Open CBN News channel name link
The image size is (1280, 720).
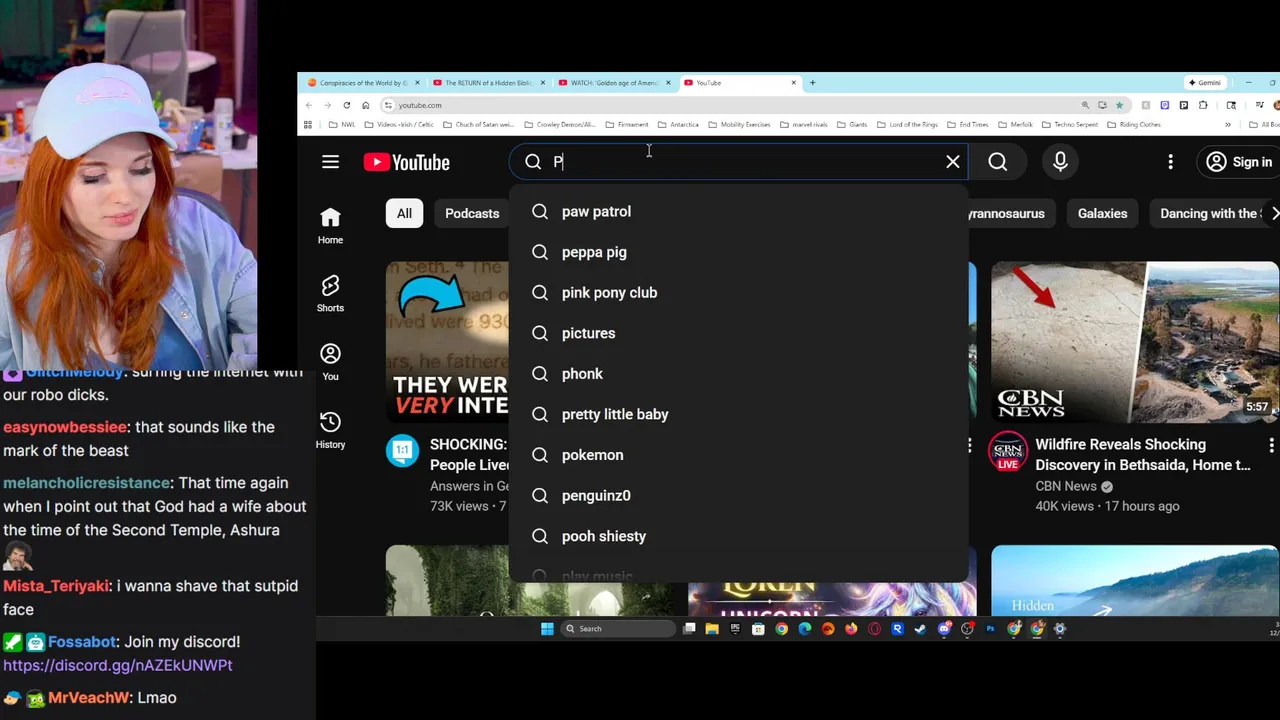(1066, 486)
